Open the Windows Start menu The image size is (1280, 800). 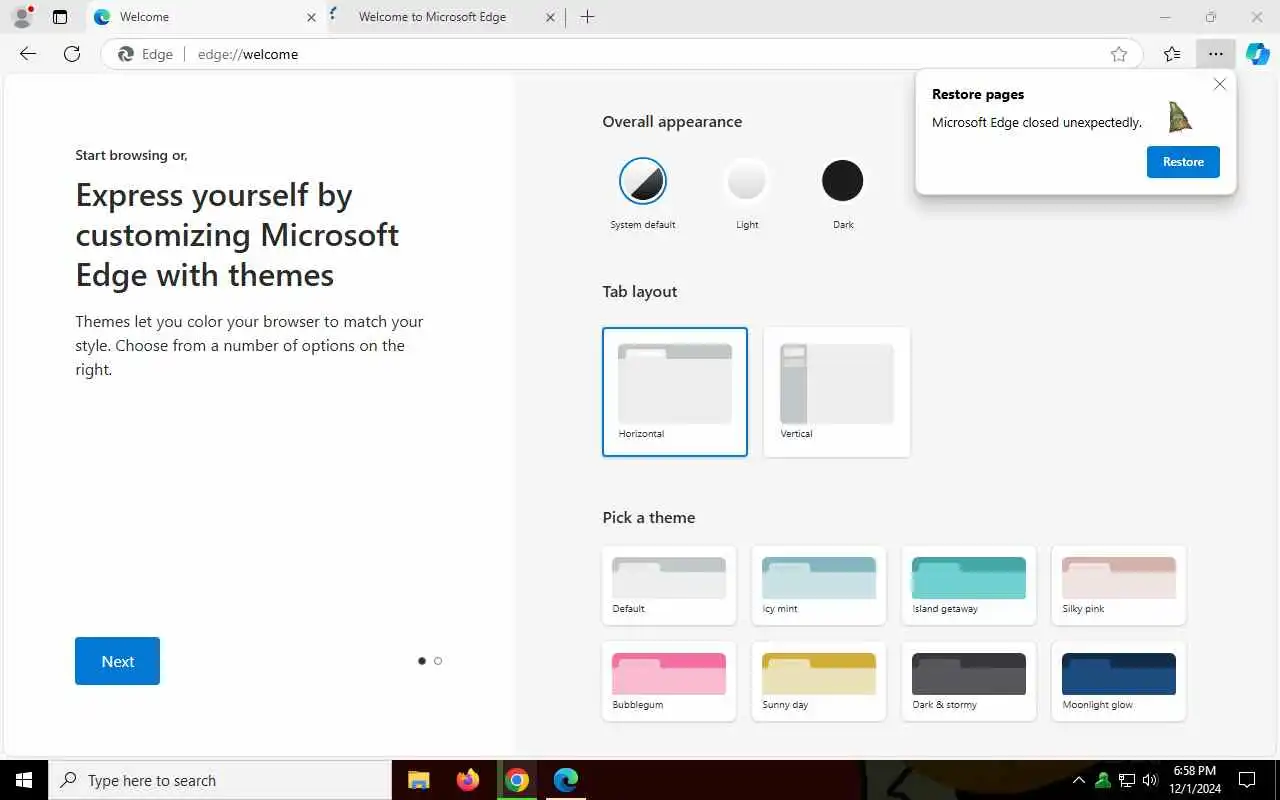coord(24,780)
